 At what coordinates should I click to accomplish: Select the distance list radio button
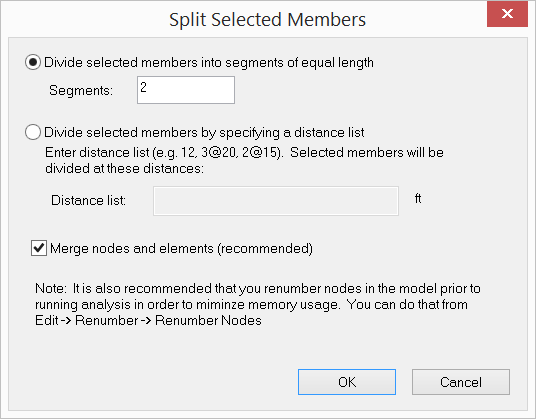tap(33, 132)
